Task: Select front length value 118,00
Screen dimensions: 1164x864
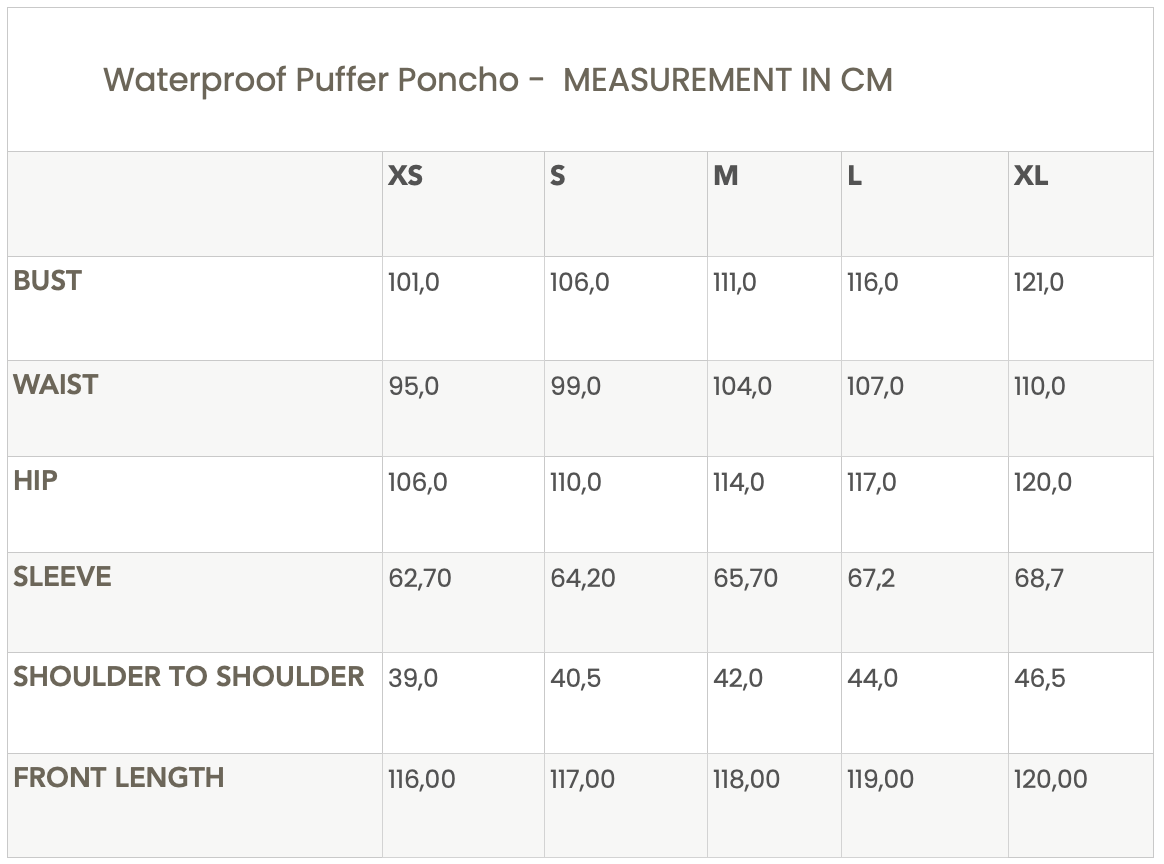Action: [x=746, y=779]
